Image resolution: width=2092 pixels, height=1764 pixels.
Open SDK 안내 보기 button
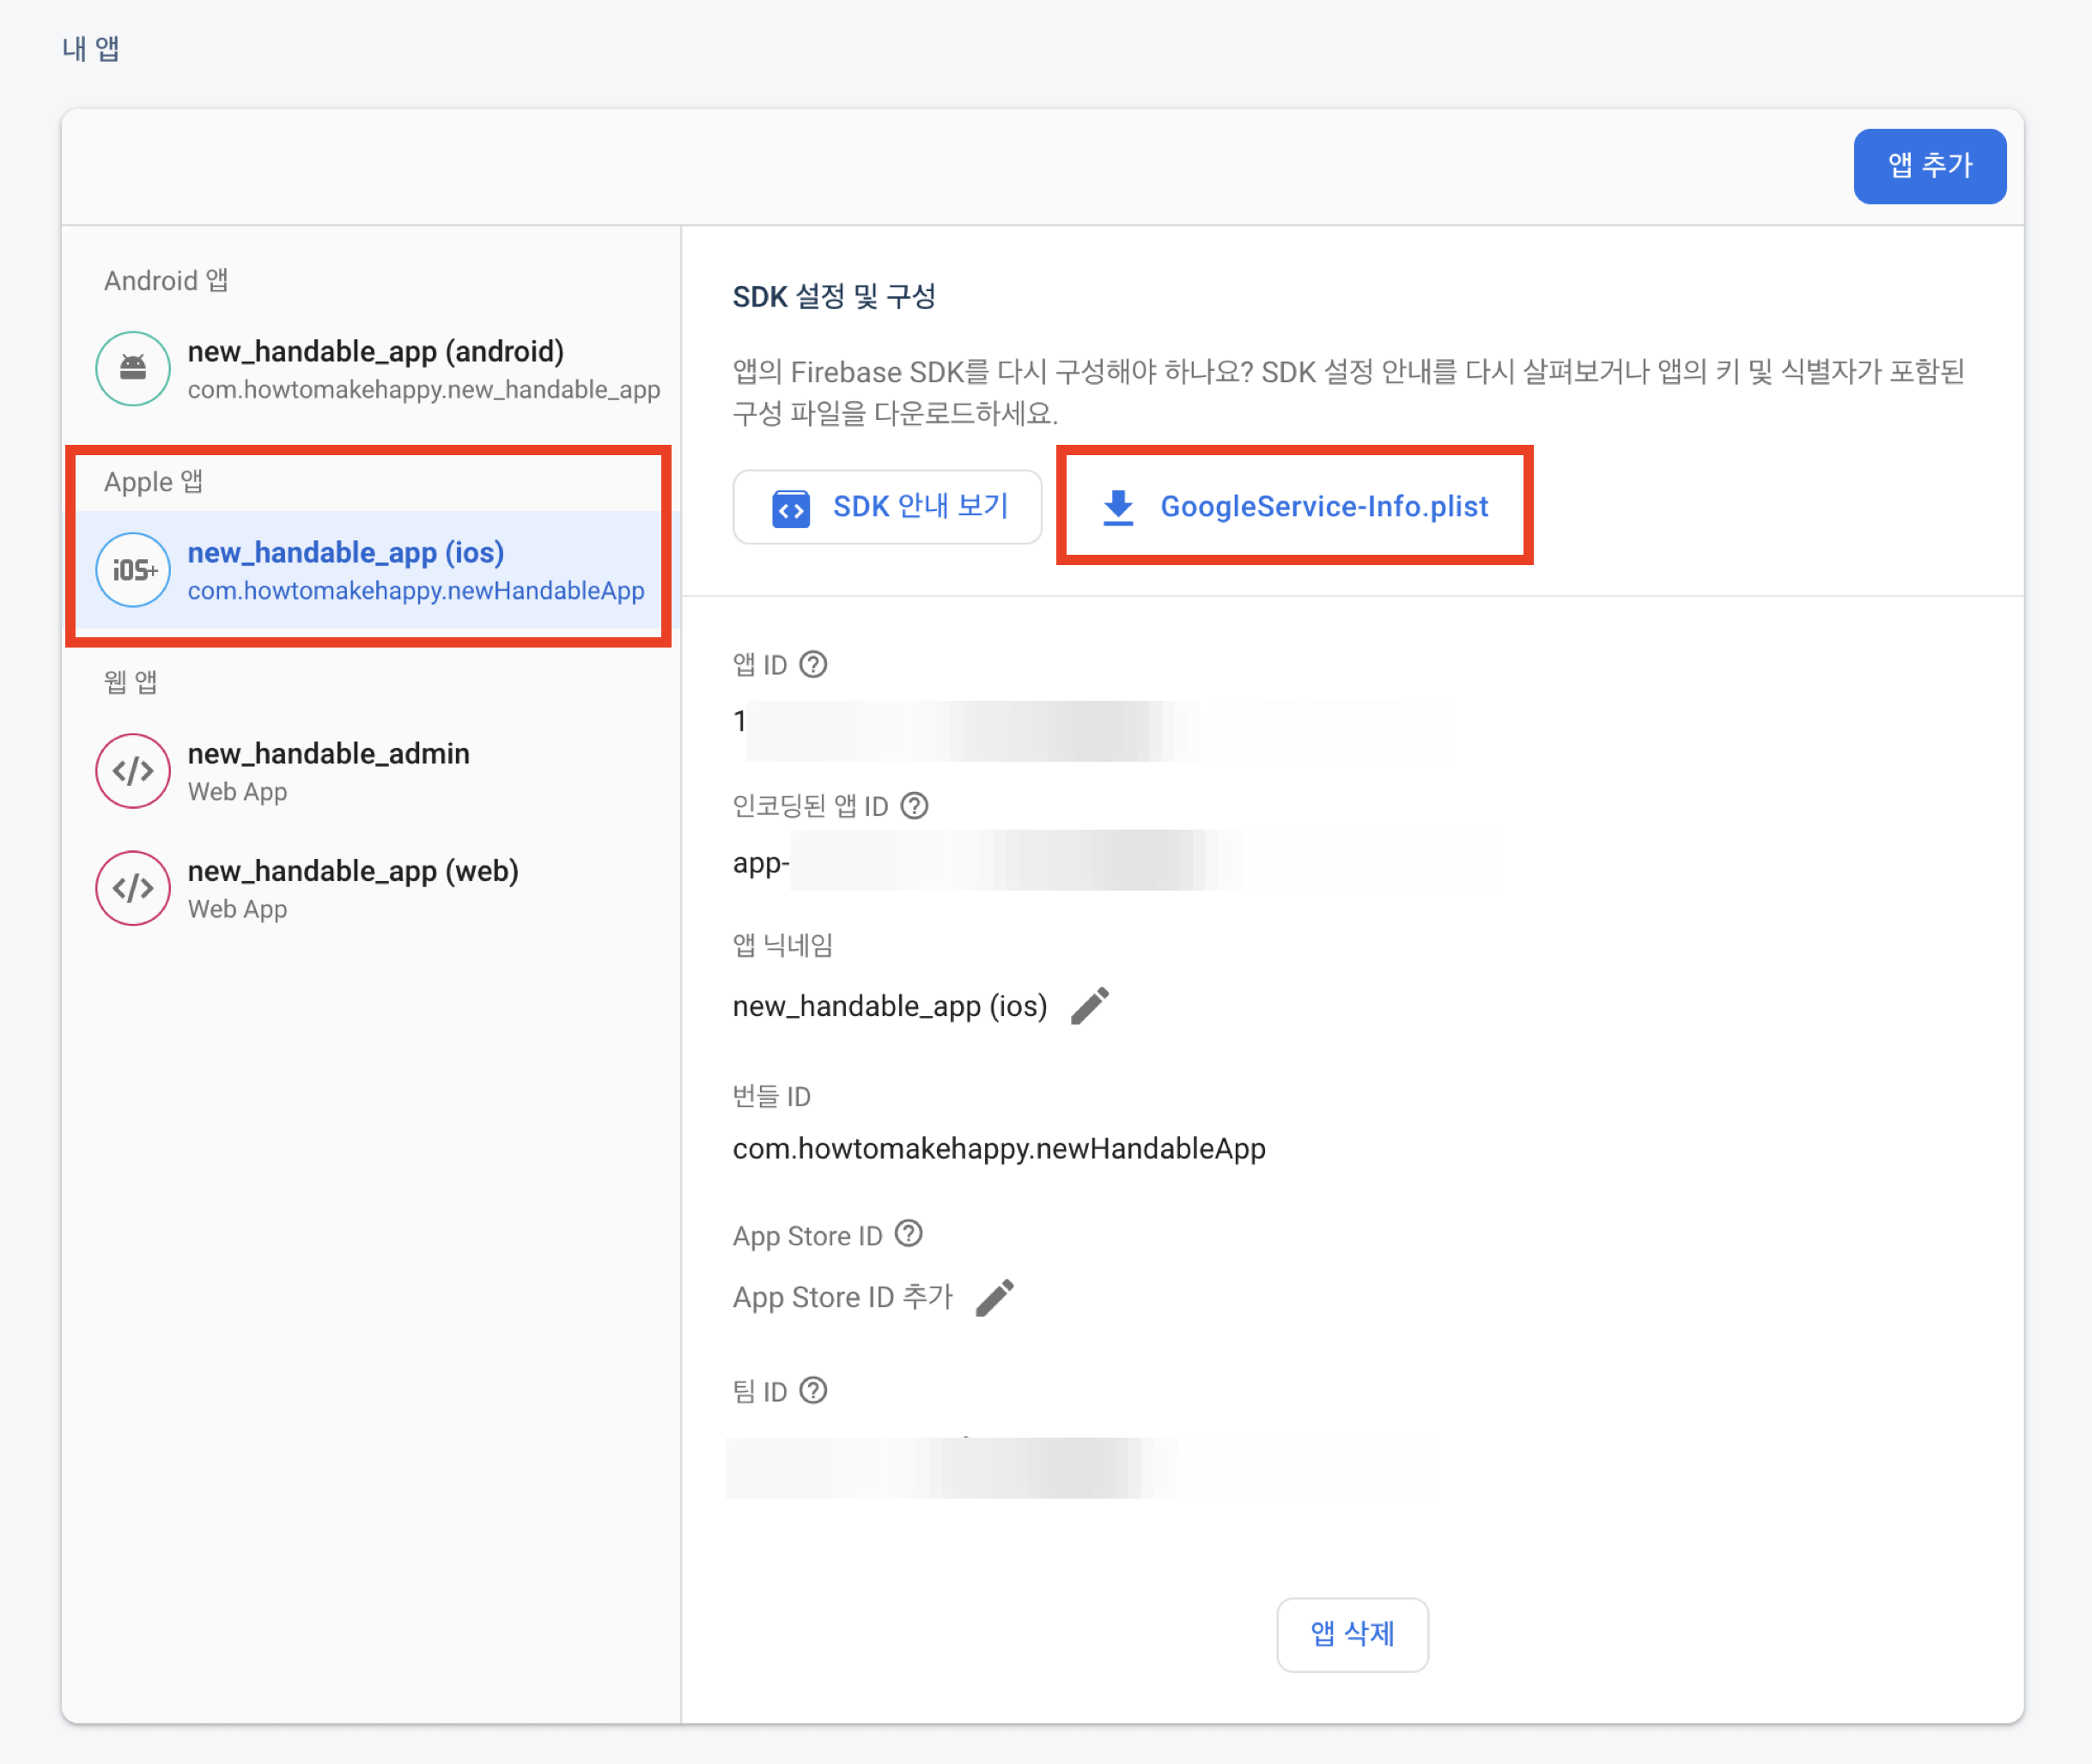887,507
